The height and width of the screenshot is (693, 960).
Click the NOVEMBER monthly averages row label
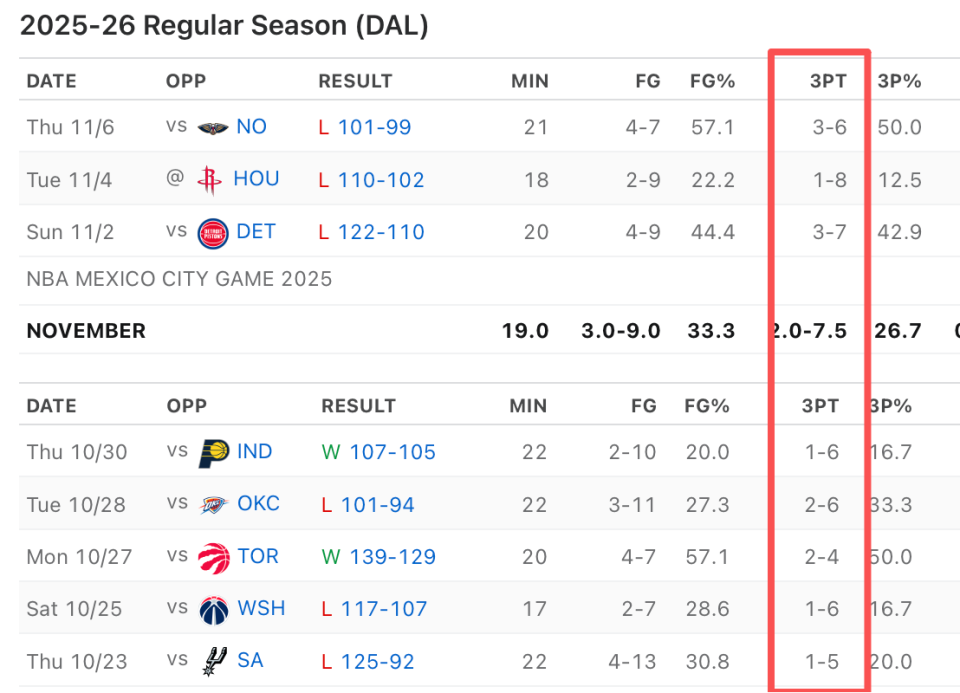(86, 331)
